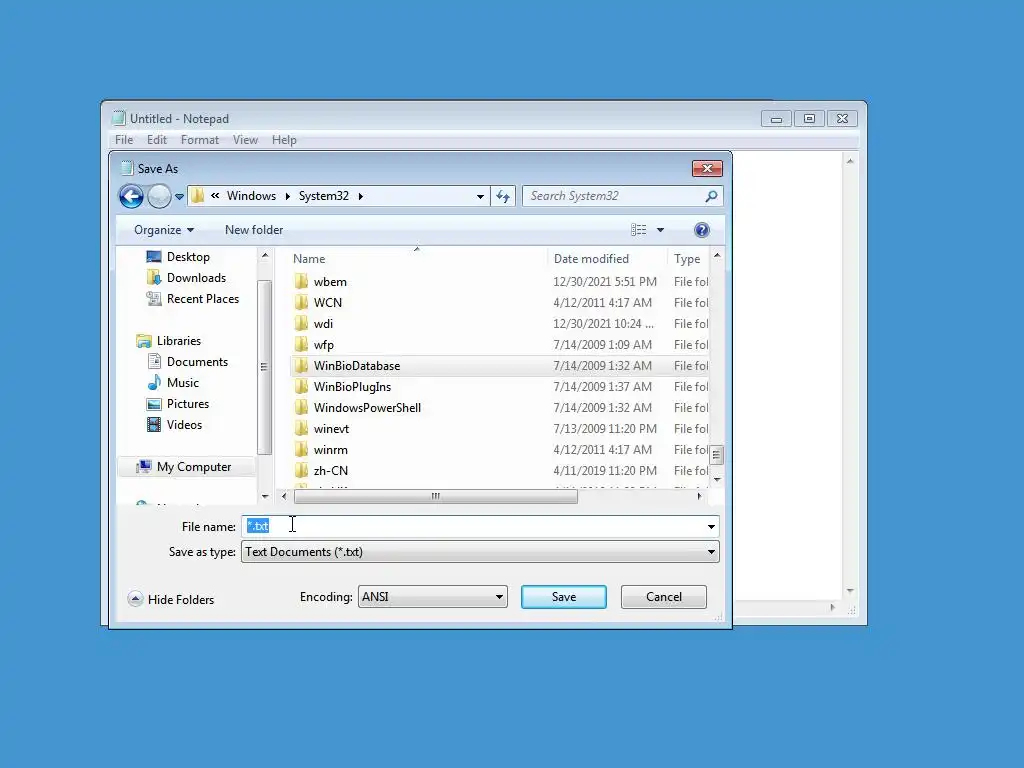Open the Organize menu
This screenshot has width=1024, height=768.
164,230
